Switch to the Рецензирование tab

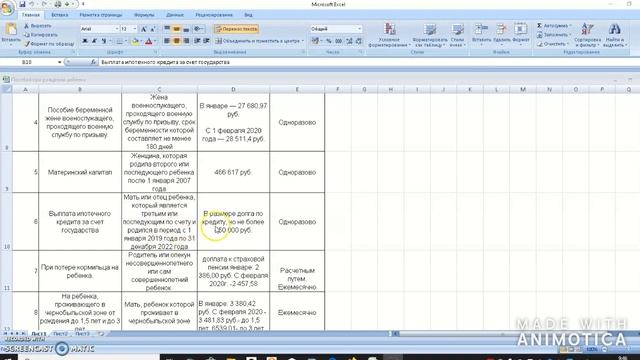[x=214, y=15]
